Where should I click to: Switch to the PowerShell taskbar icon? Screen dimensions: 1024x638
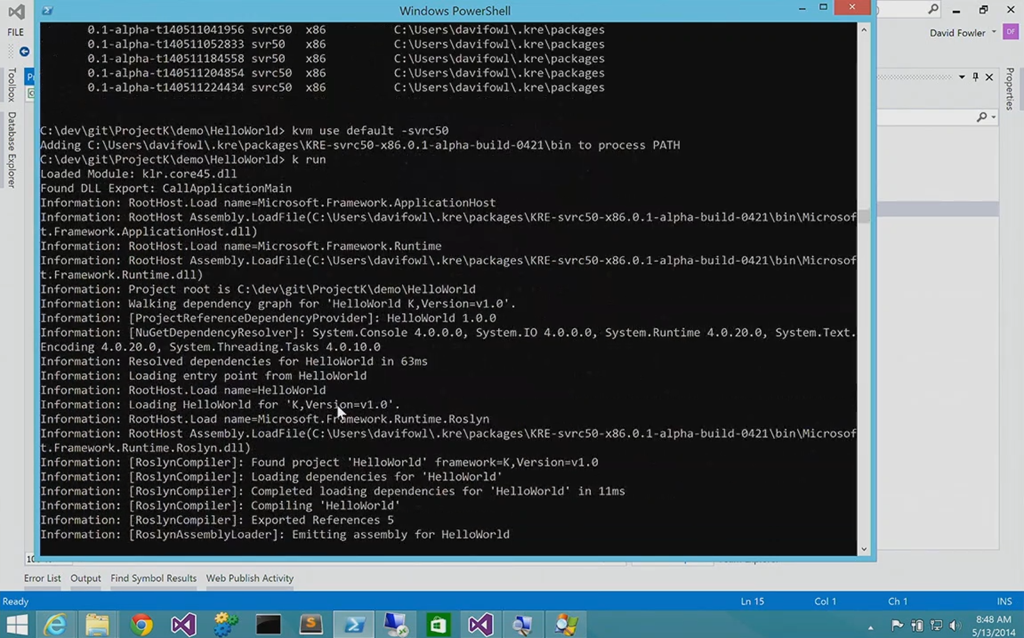coord(354,625)
